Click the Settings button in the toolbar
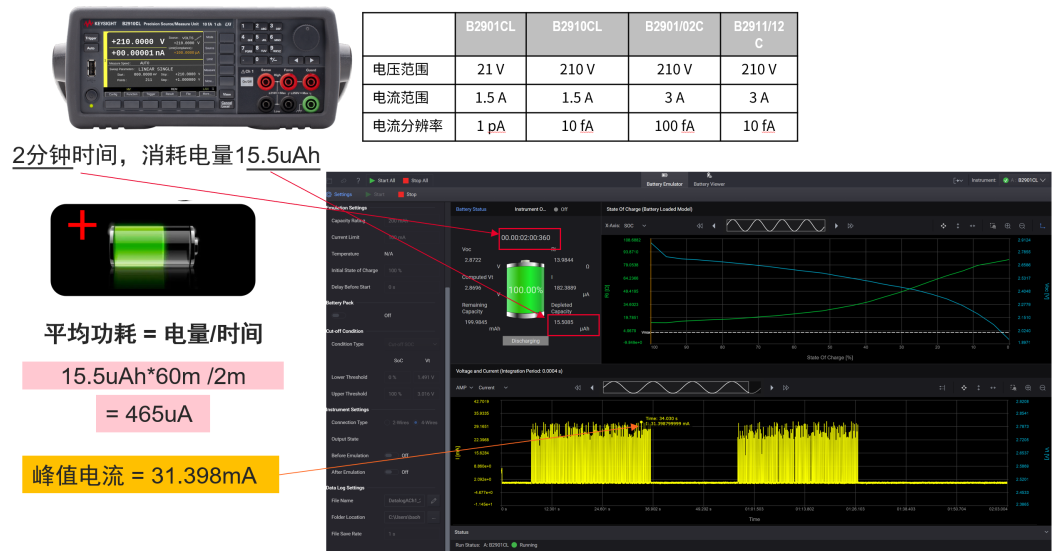 point(339,195)
